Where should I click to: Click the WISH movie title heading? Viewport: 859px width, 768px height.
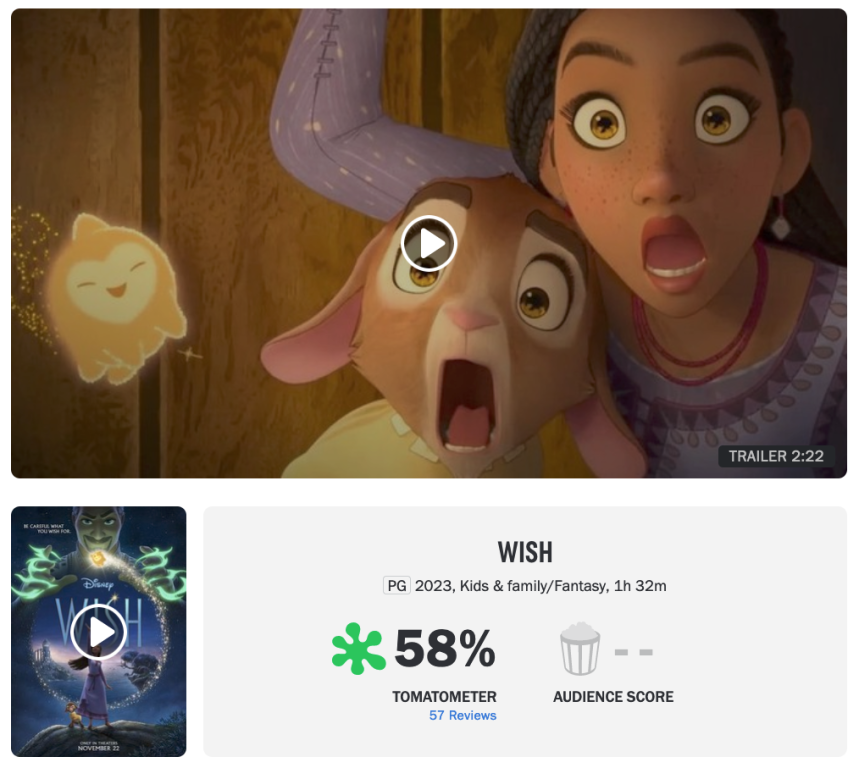(525, 552)
